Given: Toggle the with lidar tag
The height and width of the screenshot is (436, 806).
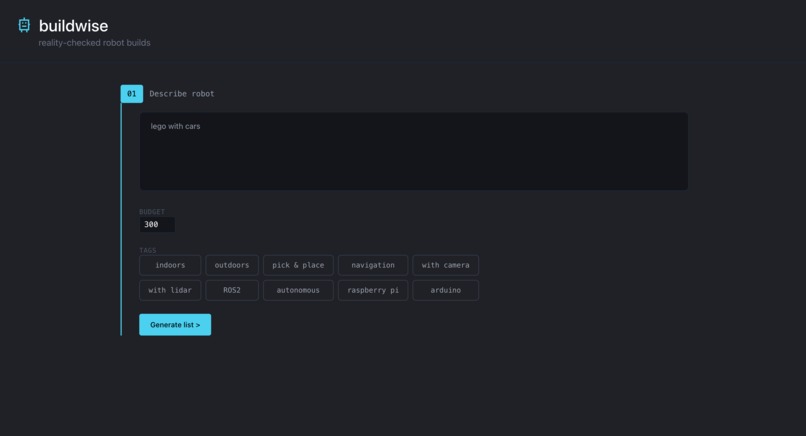Looking at the screenshot, I should (170, 290).
